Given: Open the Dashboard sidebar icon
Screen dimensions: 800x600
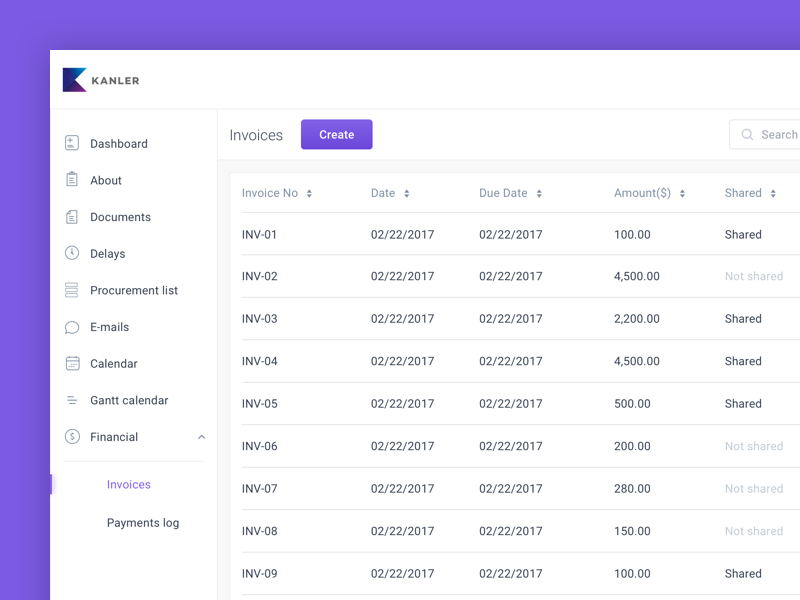Looking at the screenshot, I should 72,143.
